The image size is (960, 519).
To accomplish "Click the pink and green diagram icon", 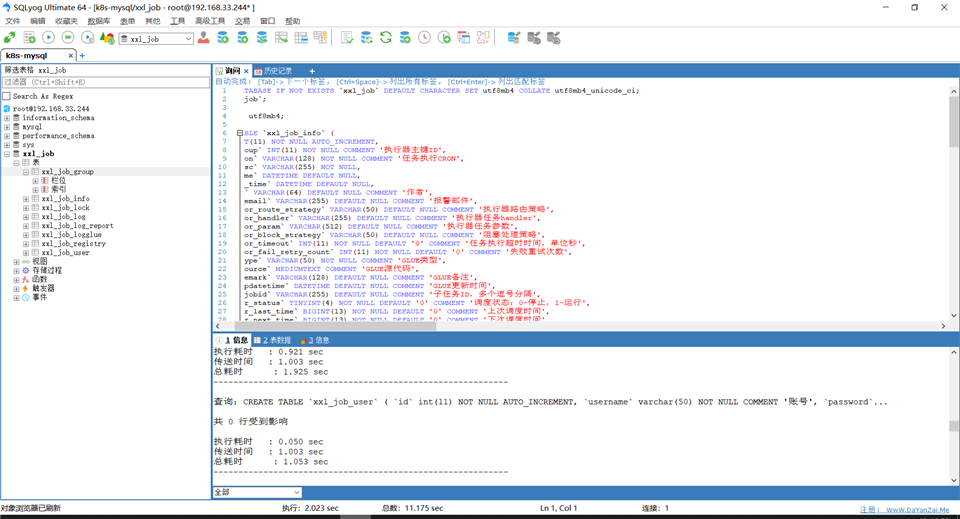I will 483,38.
